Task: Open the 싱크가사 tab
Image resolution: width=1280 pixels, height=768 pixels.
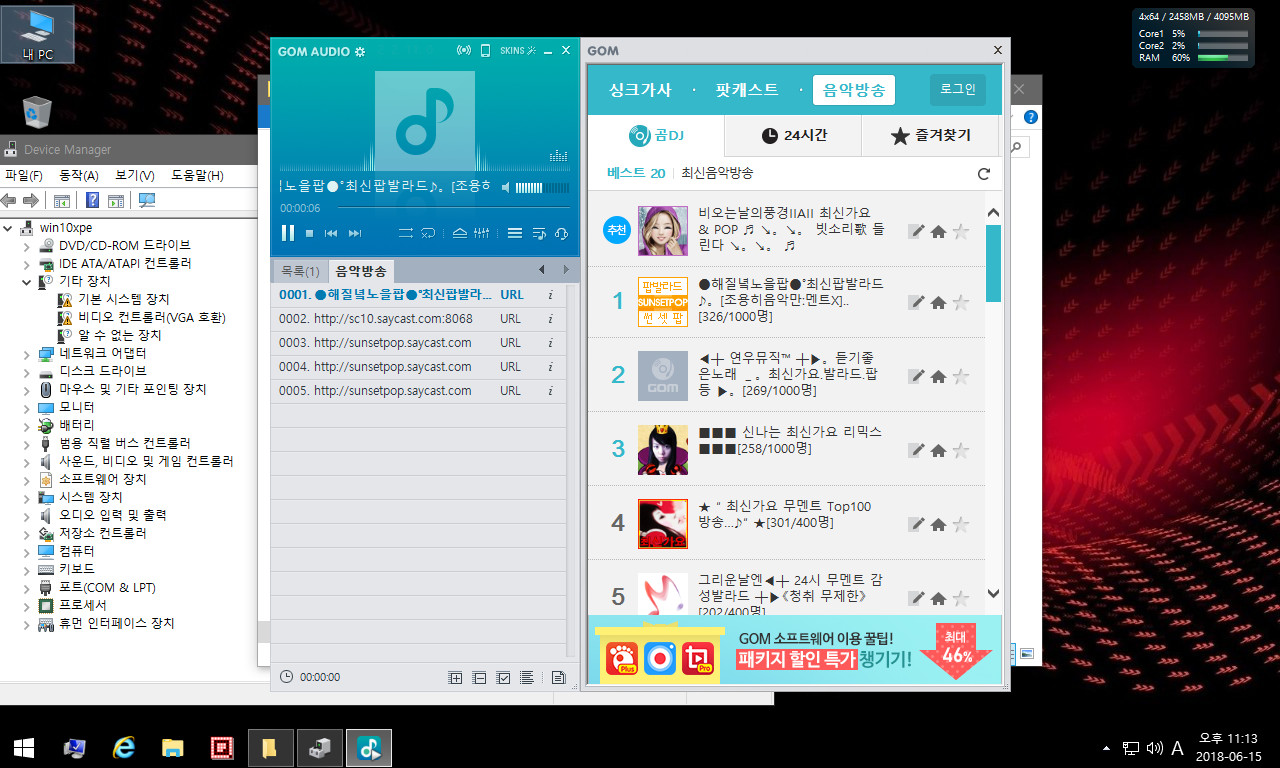Action: point(640,90)
